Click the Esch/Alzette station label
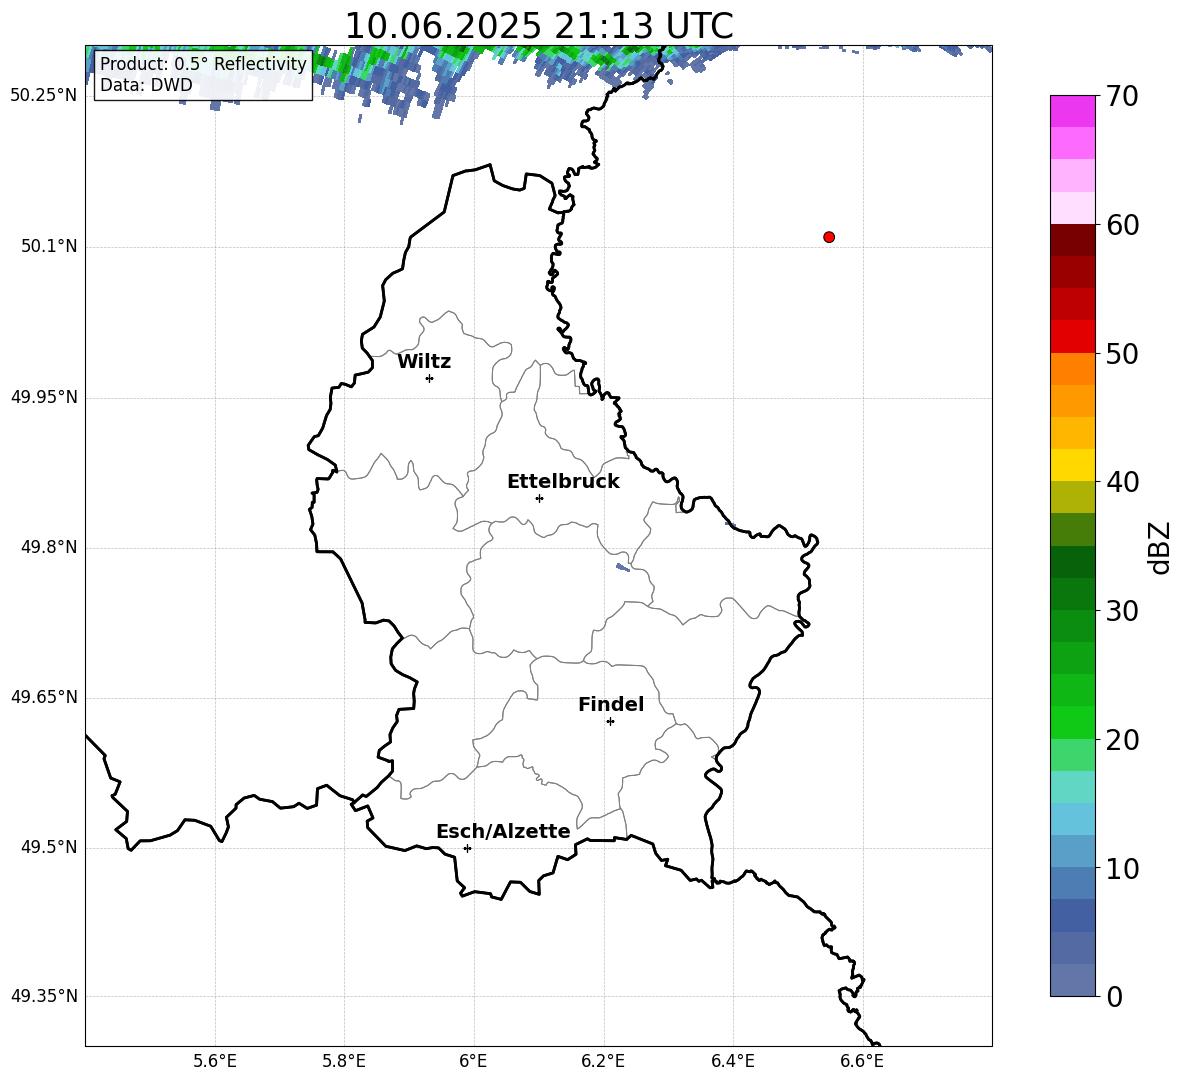Viewport: 1184px width, 1081px height. click(x=503, y=831)
